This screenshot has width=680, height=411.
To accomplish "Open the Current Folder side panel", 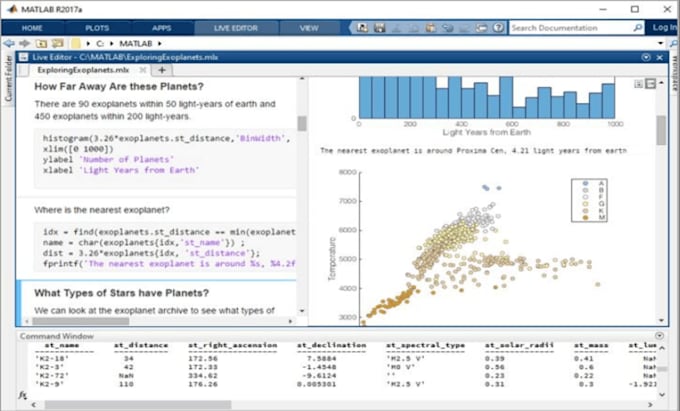I will coord(8,78).
